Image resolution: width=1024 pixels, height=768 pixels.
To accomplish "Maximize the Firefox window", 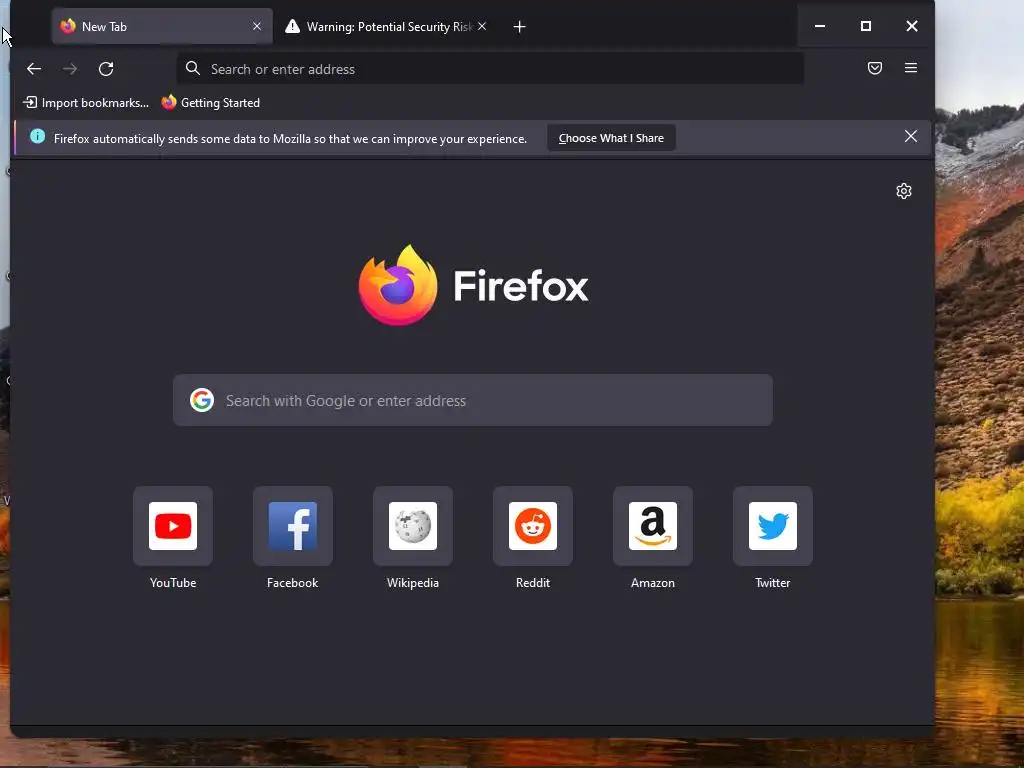I will pyautogui.click(x=865, y=26).
